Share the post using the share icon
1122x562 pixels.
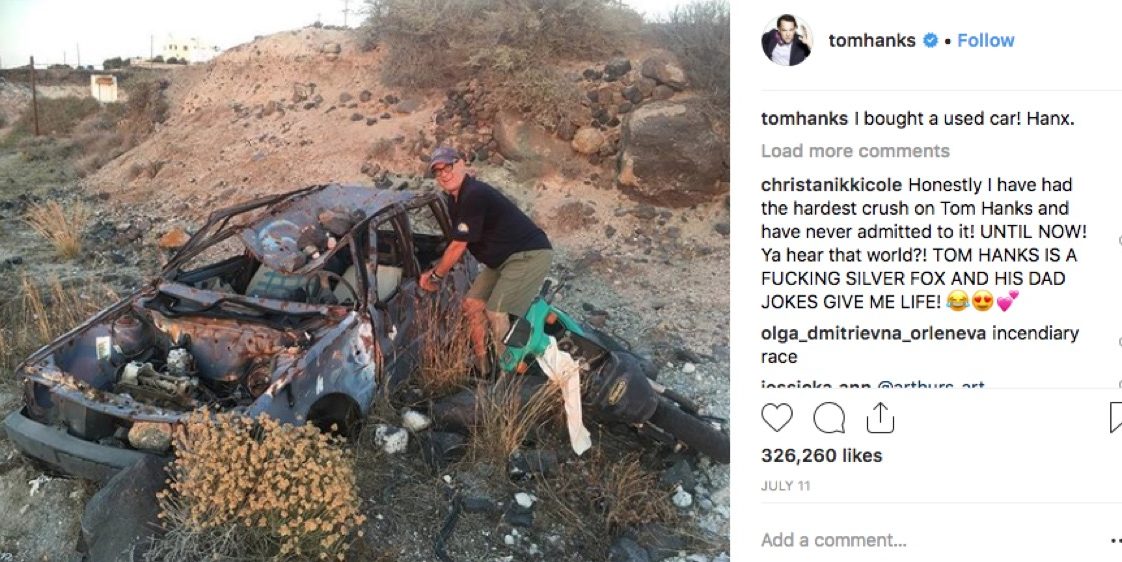pos(880,417)
